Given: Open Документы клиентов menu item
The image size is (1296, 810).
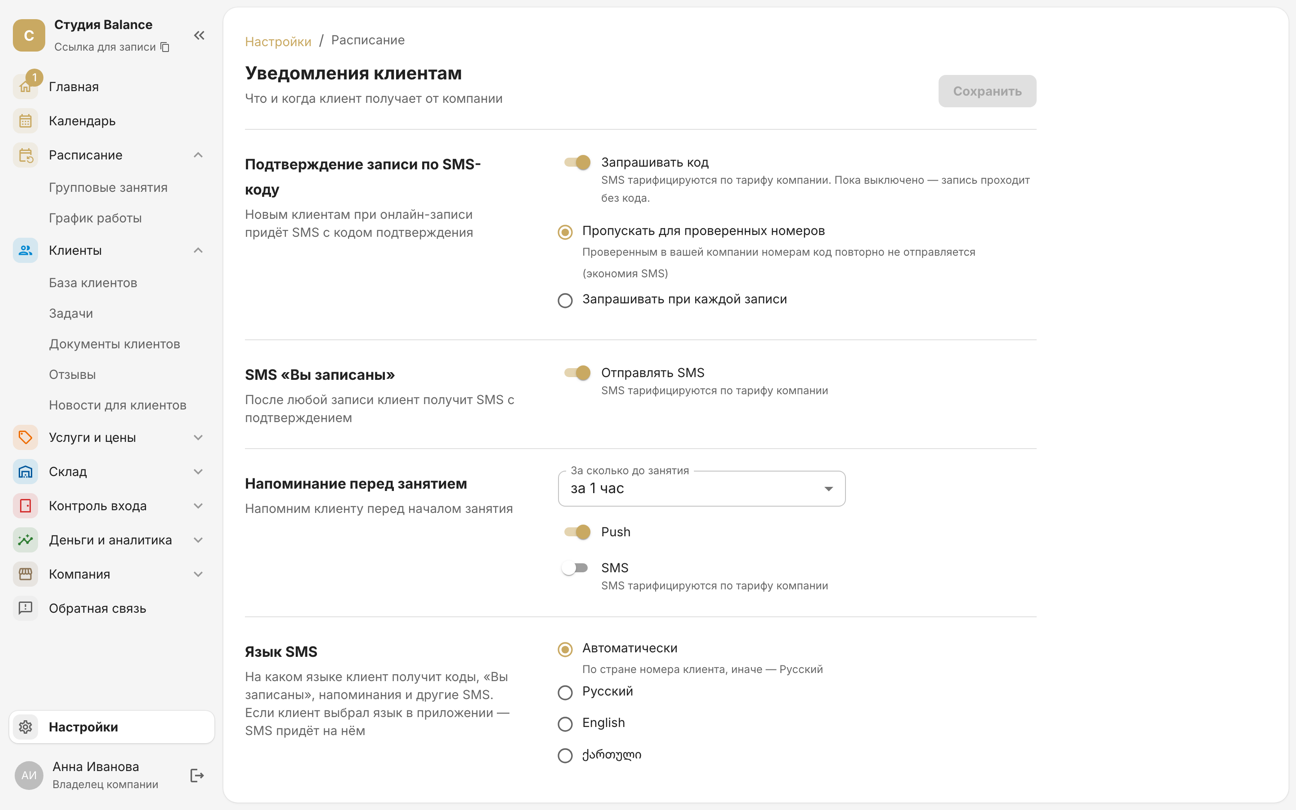Looking at the screenshot, I should [114, 344].
